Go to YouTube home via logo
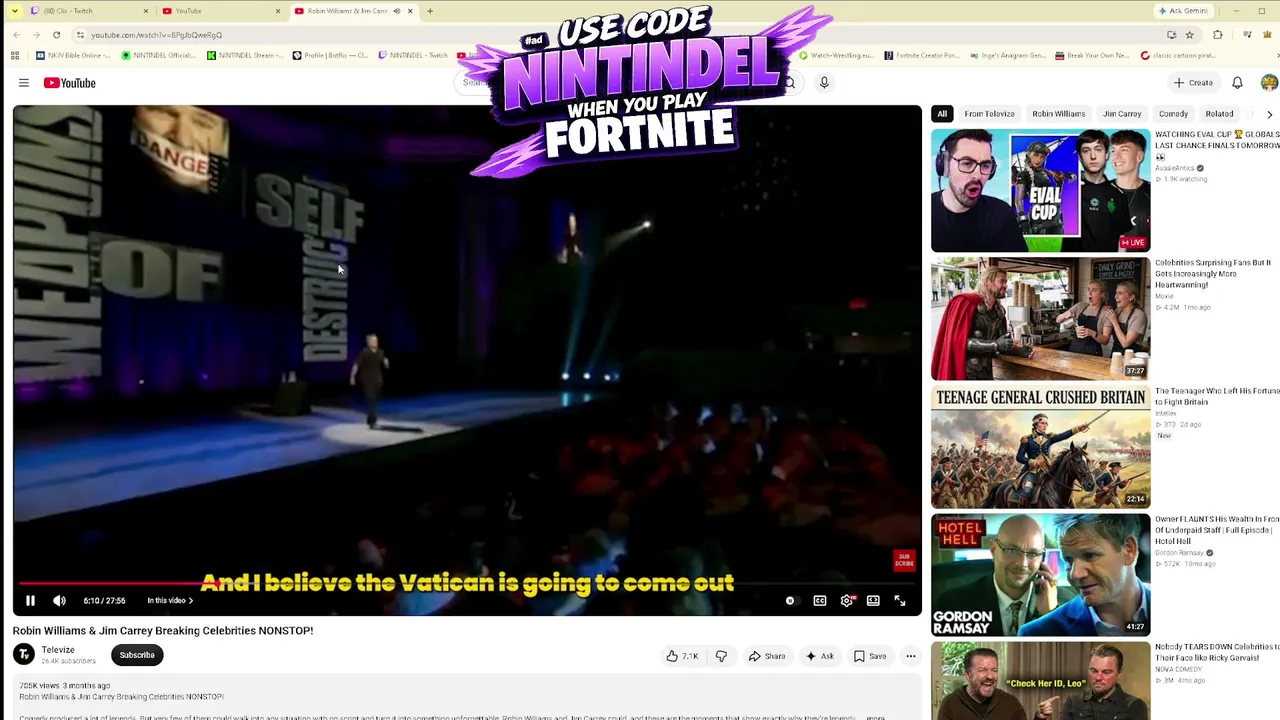The height and width of the screenshot is (720, 1280). tap(70, 83)
